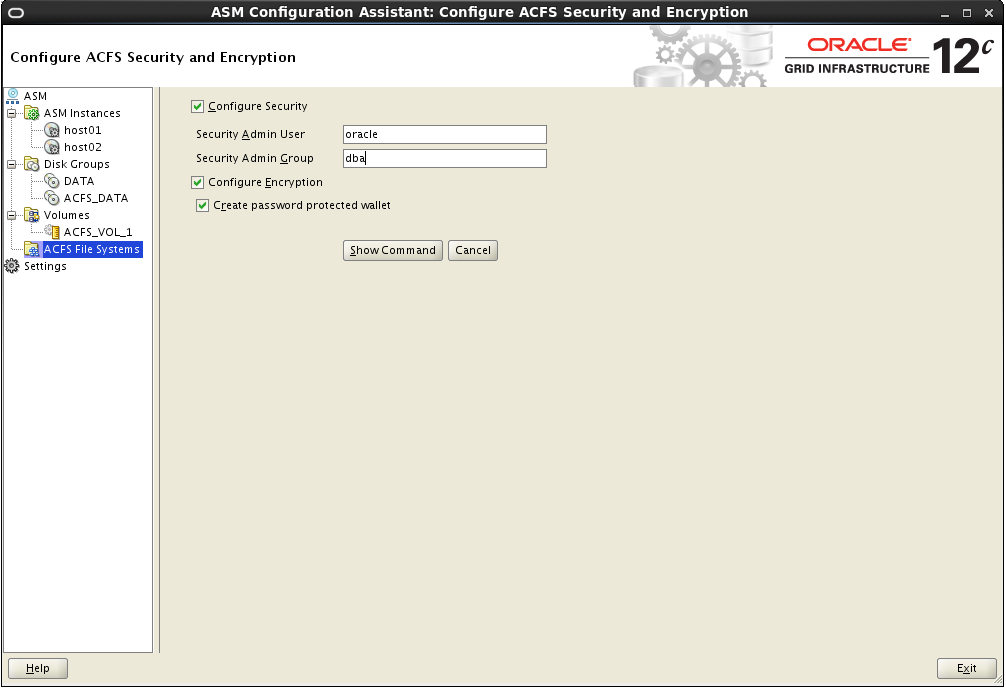Viewport: 1006px width, 688px height.
Task: Select Disk Groups in the tree
Action: click(76, 164)
